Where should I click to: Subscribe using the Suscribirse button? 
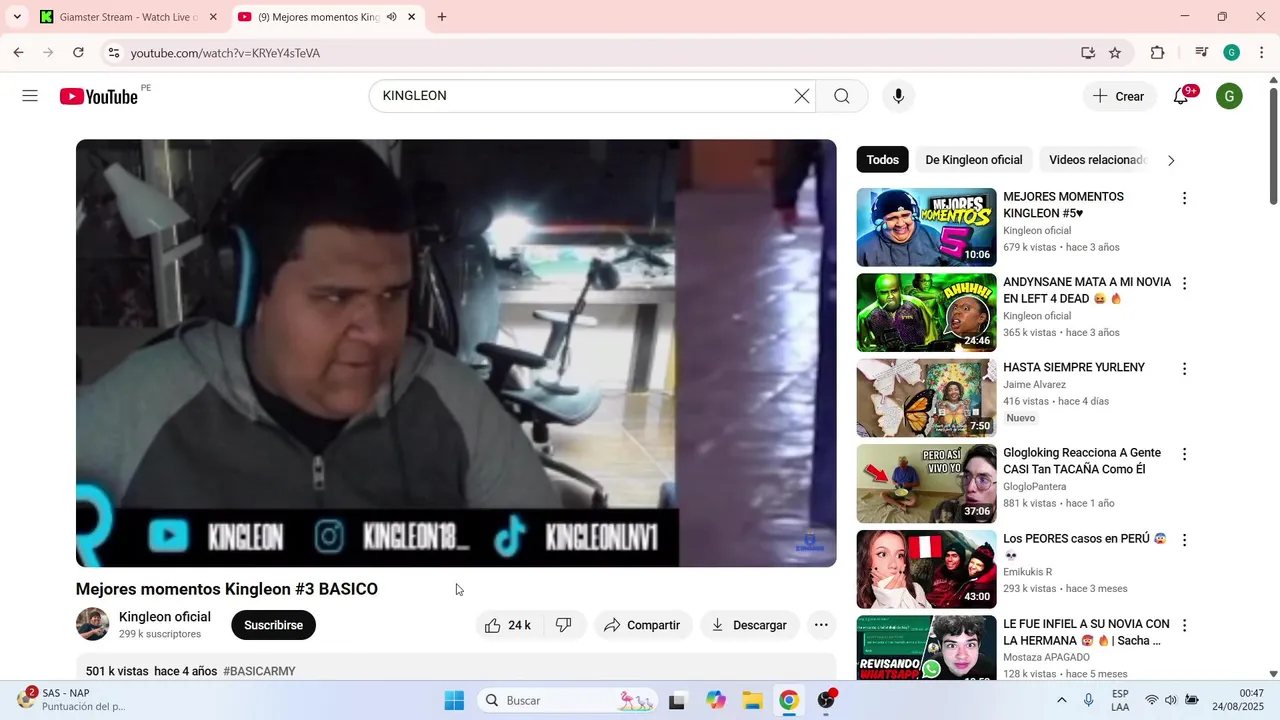(273, 625)
